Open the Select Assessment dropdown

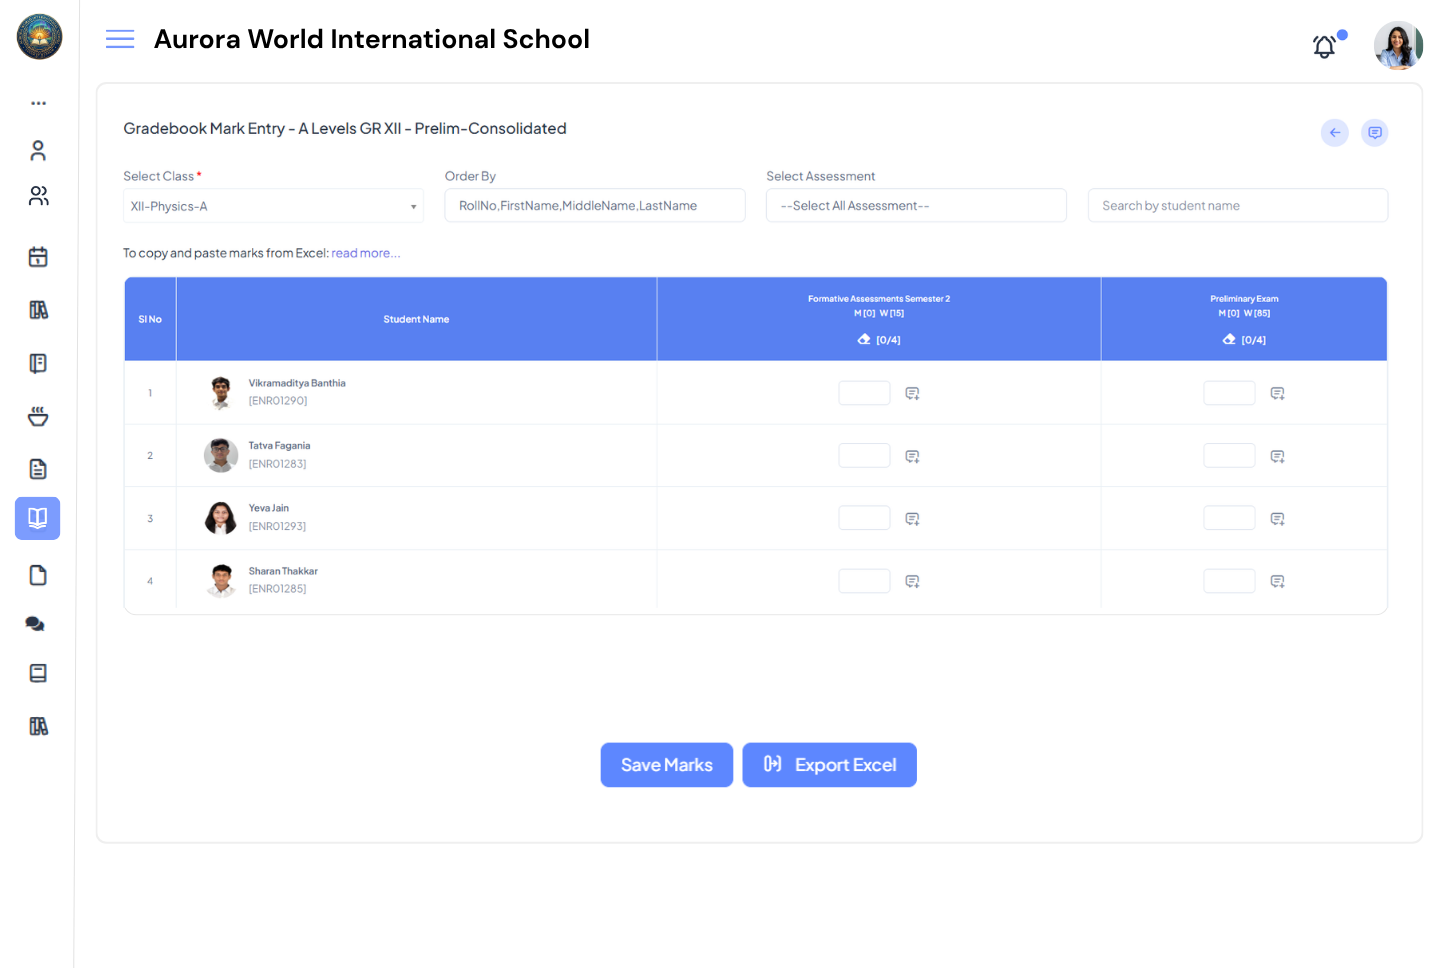[915, 205]
